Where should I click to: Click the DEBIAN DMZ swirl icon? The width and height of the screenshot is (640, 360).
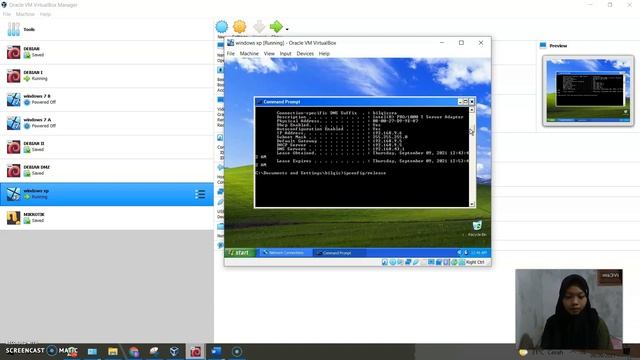point(13,170)
